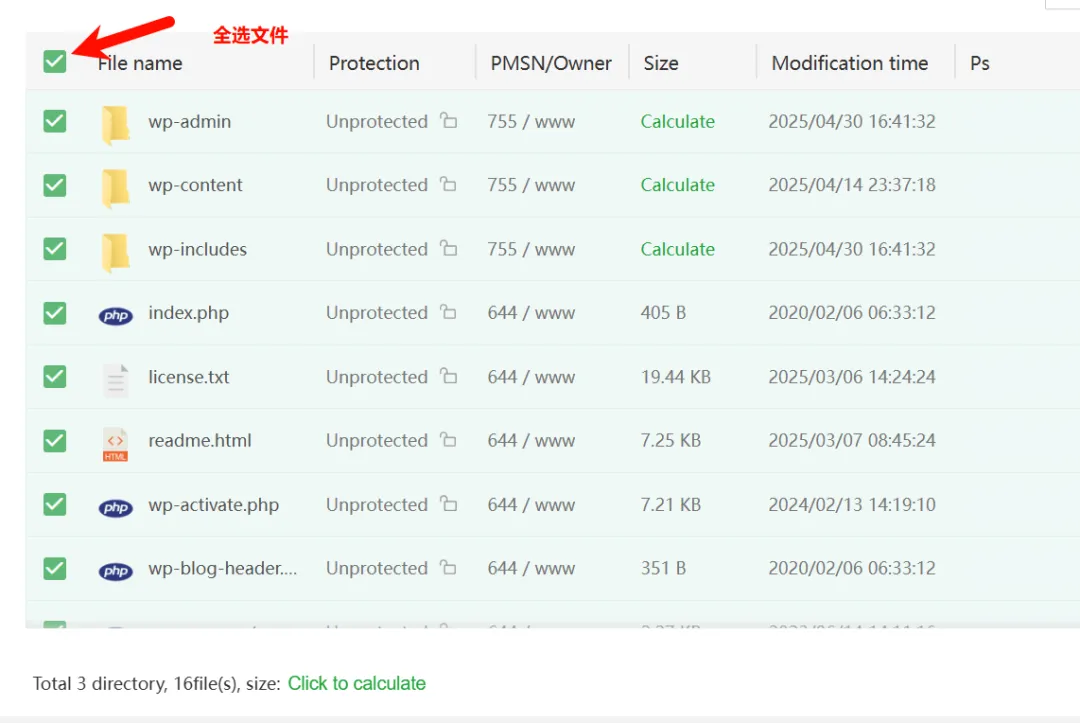Uncheck the index.php row checkbox
Viewport: 1080px width, 723px height.
[x=54, y=313]
